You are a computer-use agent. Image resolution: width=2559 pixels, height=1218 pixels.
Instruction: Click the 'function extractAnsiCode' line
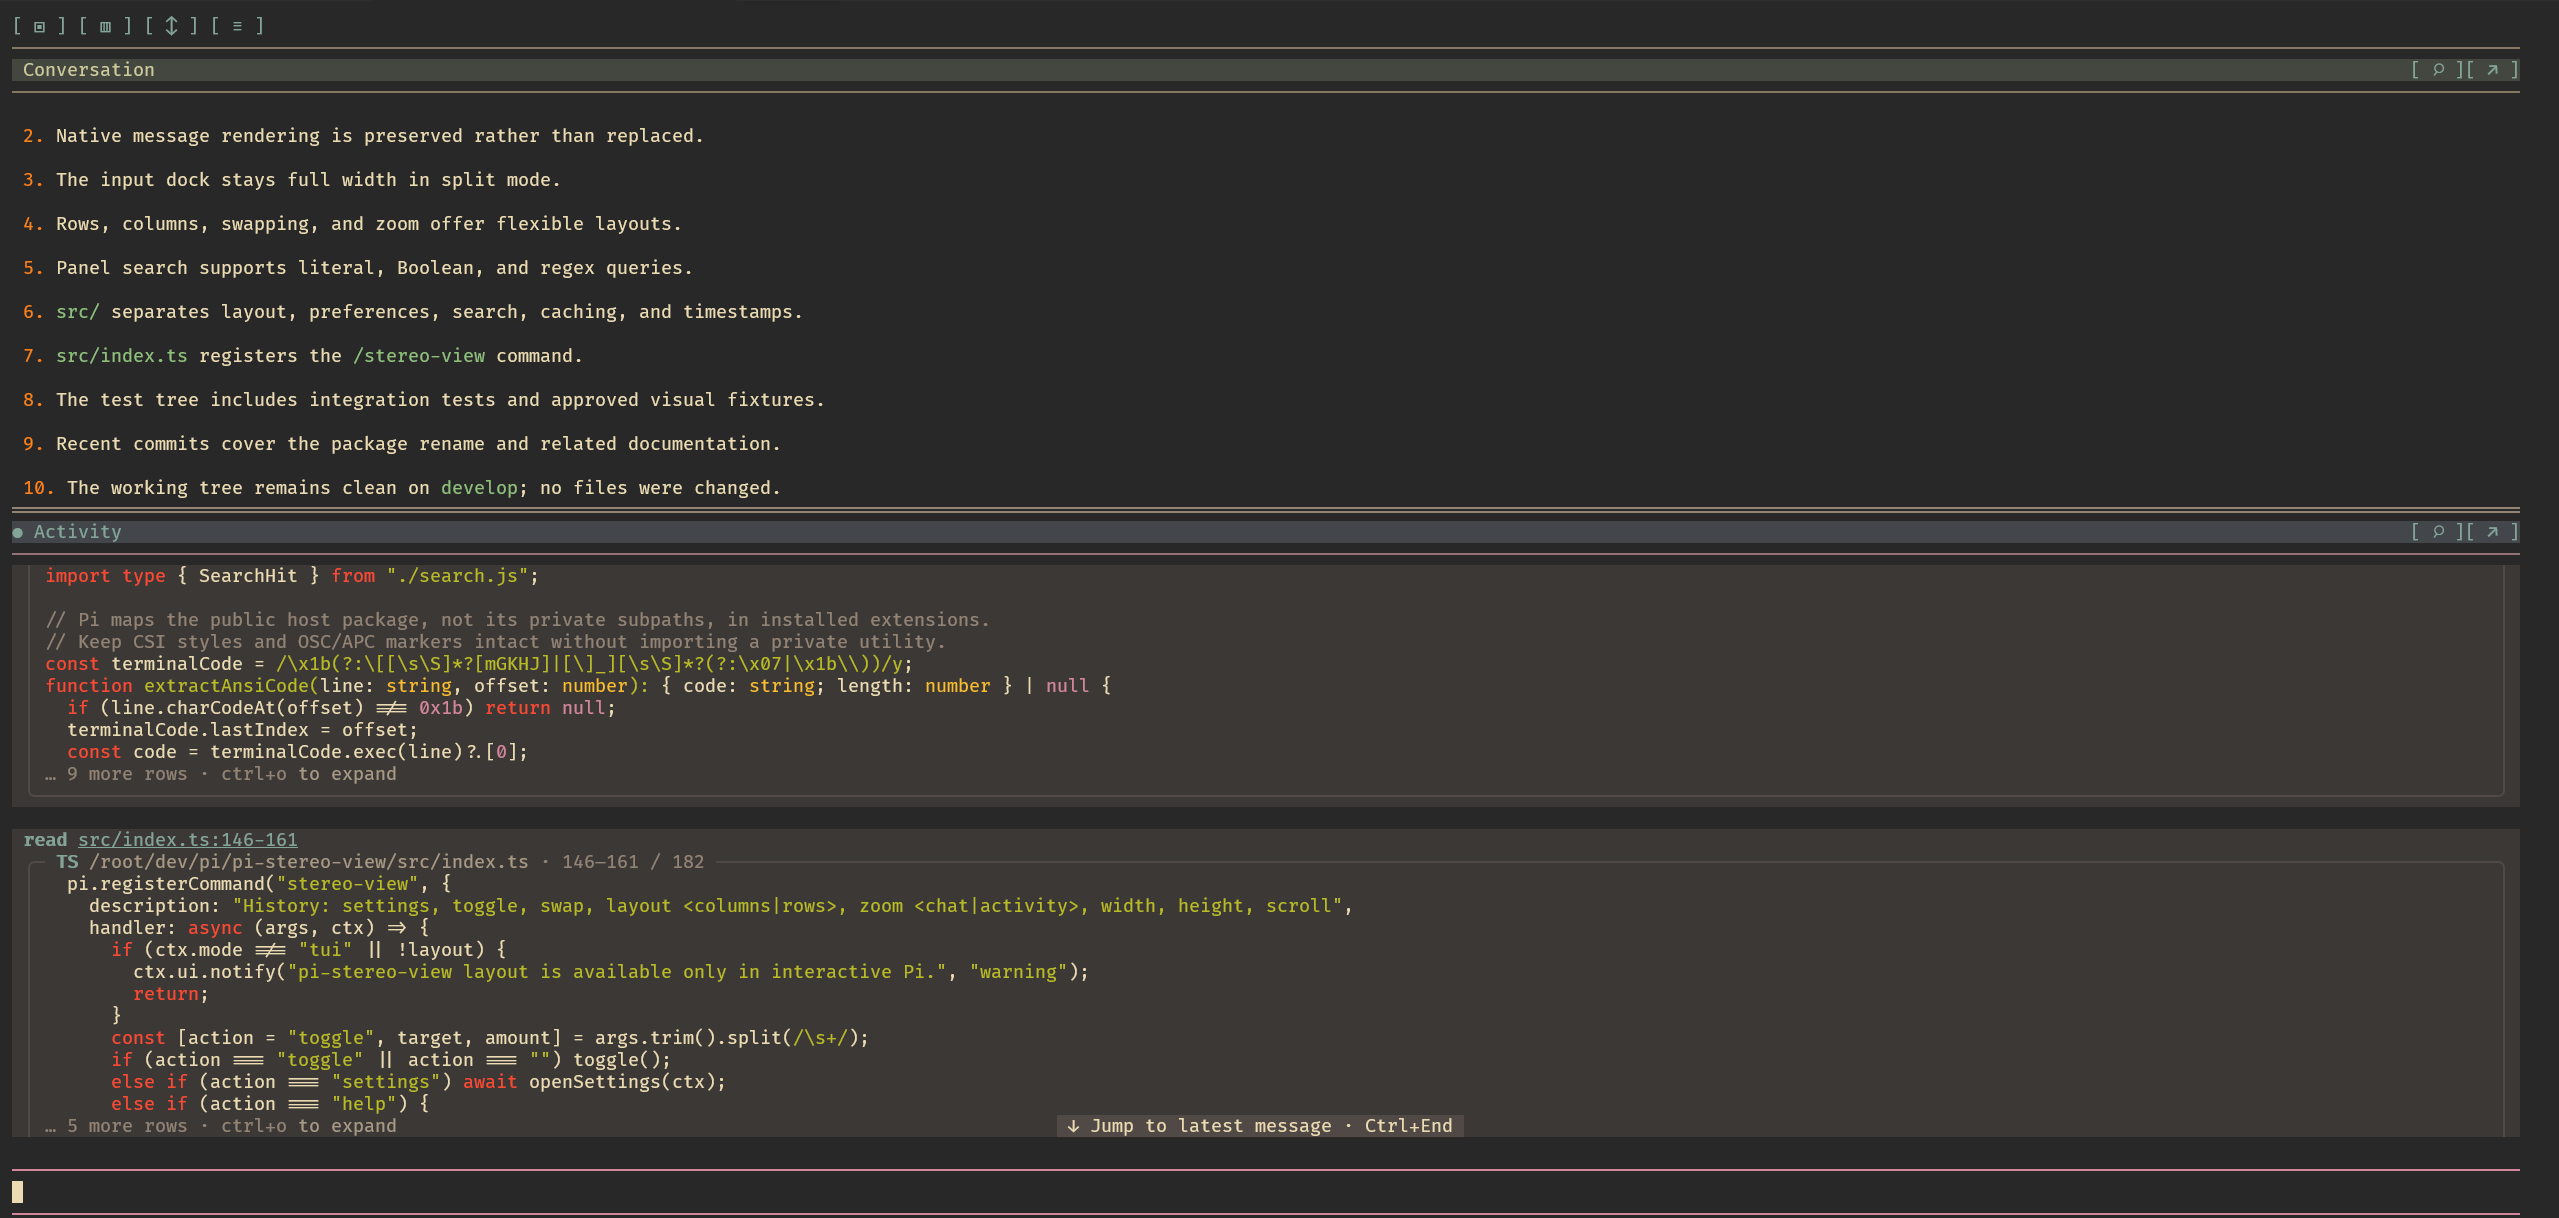coord(578,686)
